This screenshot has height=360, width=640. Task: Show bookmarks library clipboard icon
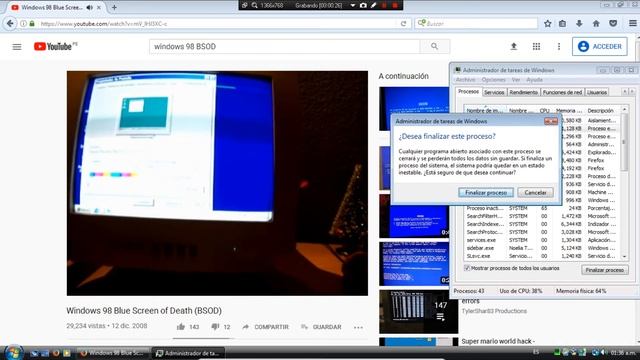tap(562, 24)
